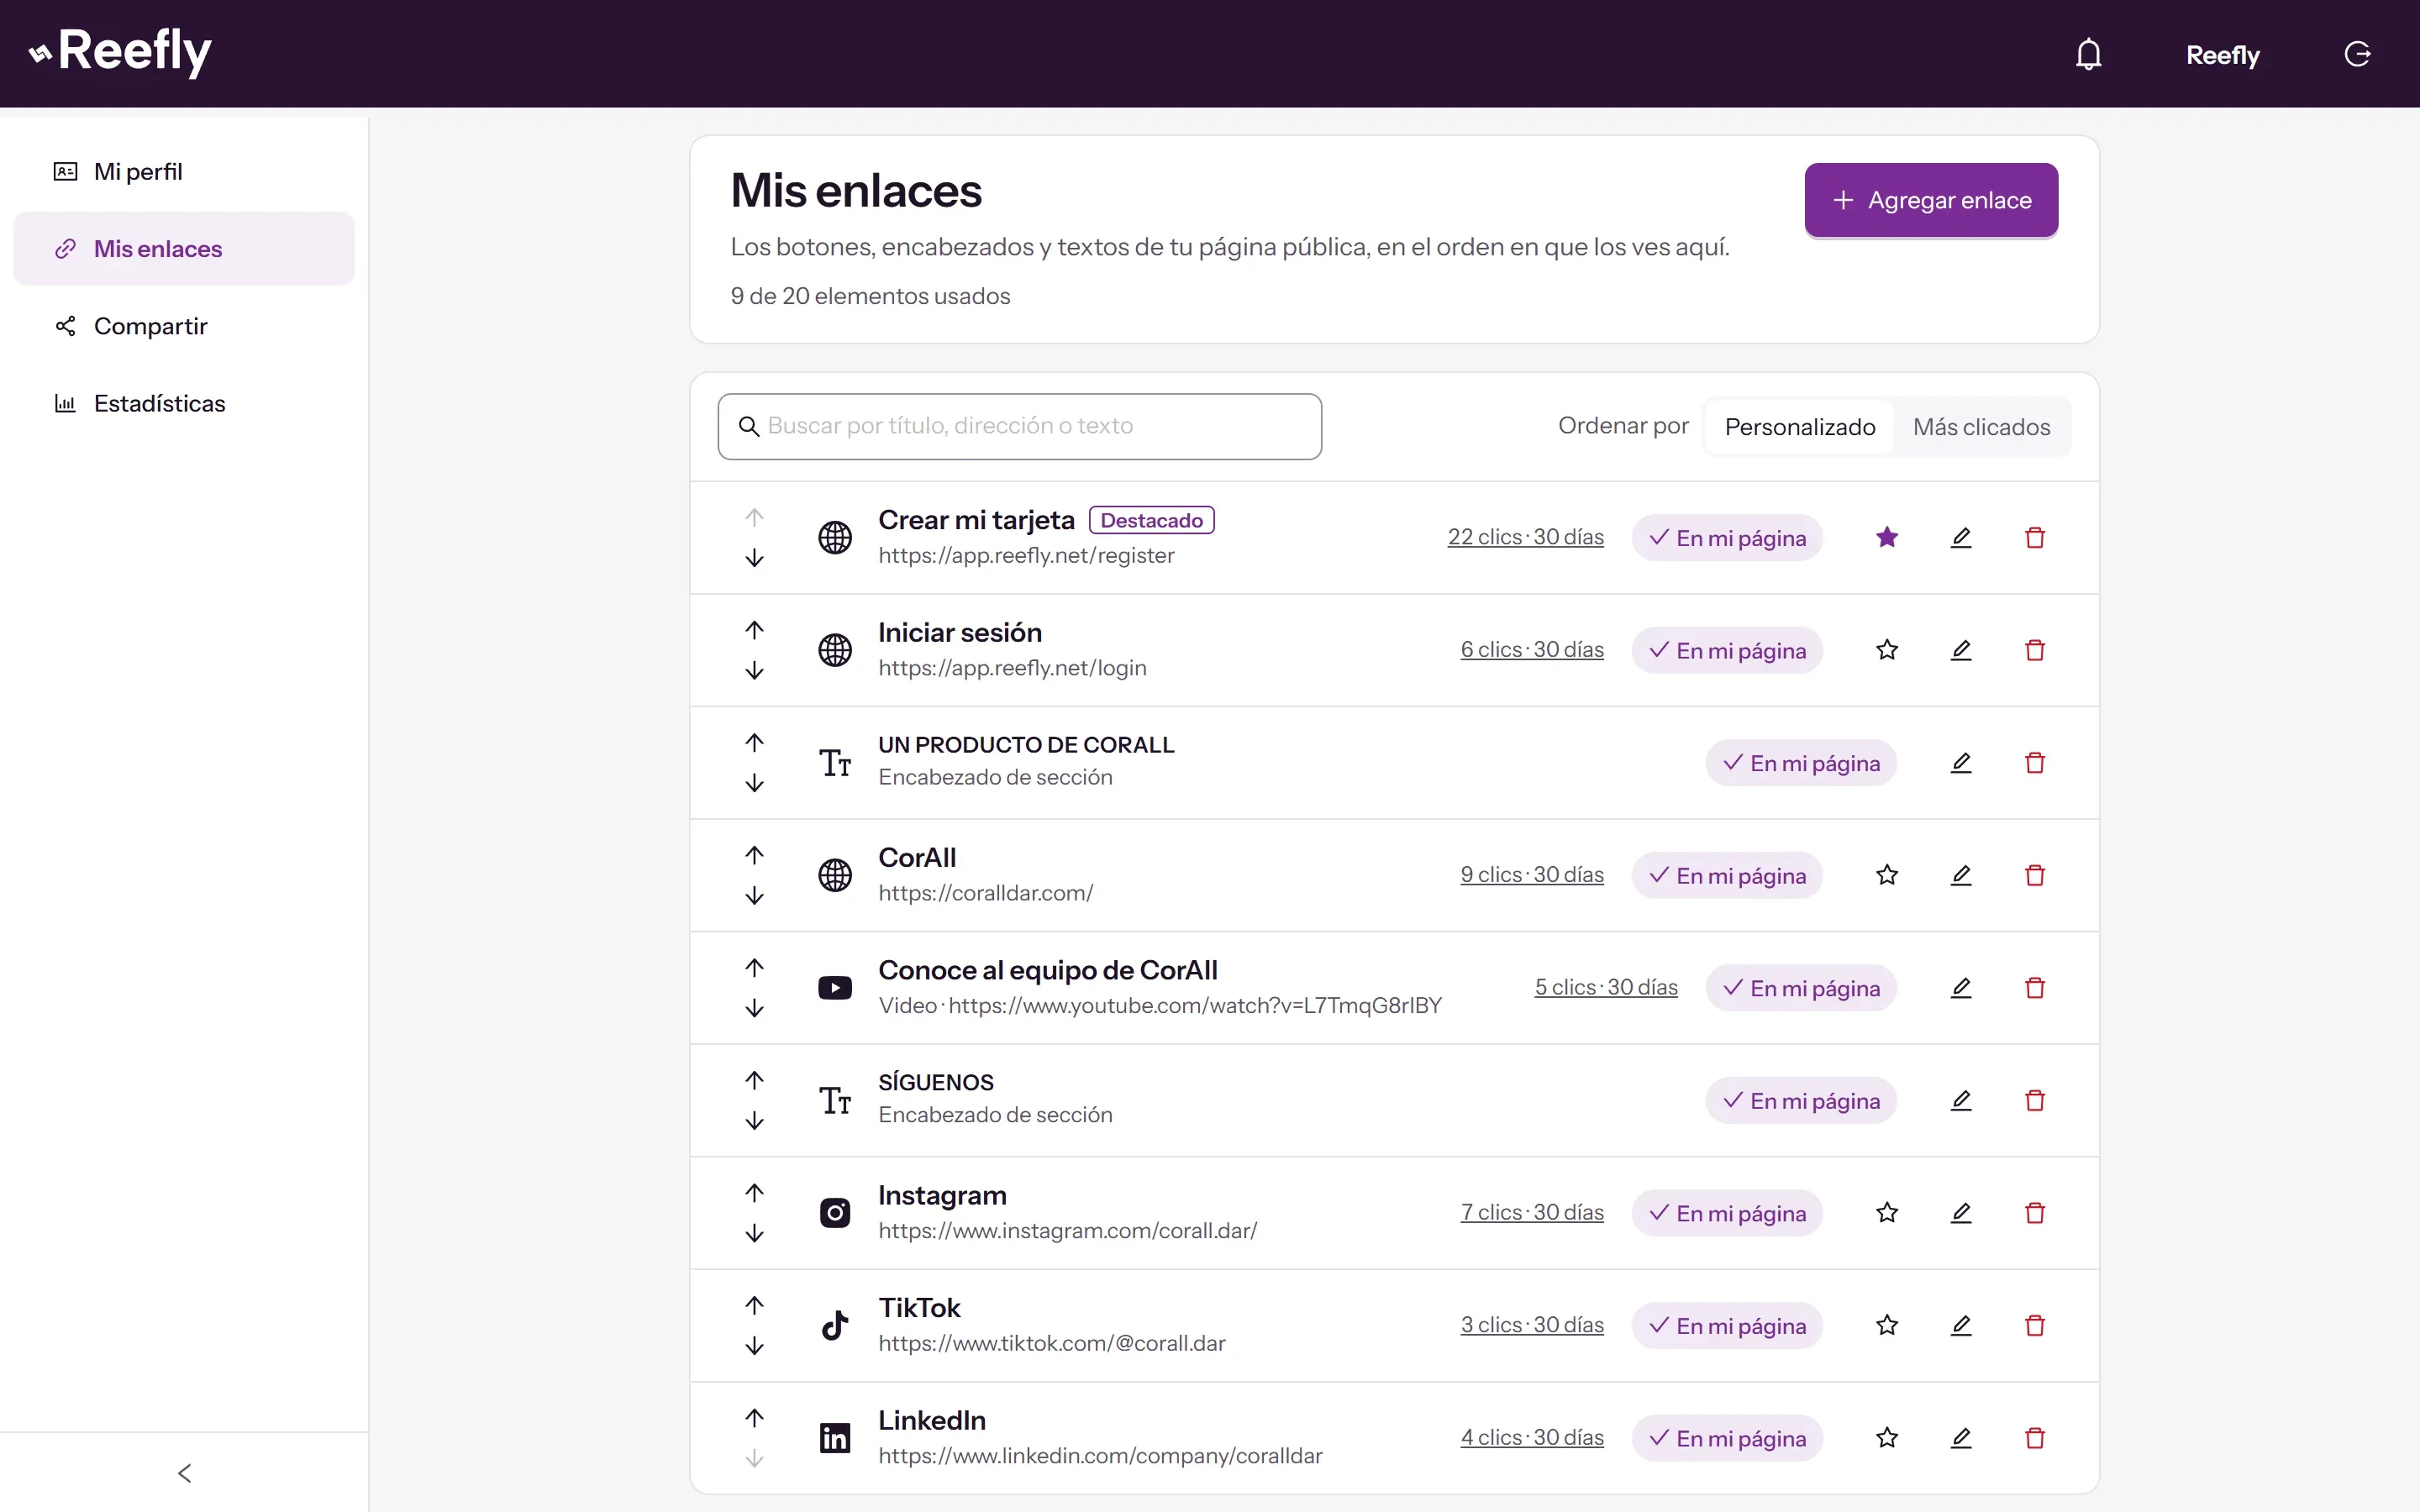The height and width of the screenshot is (1512, 2420).
Task: Open notifications bell in the header
Action: coord(2088,54)
